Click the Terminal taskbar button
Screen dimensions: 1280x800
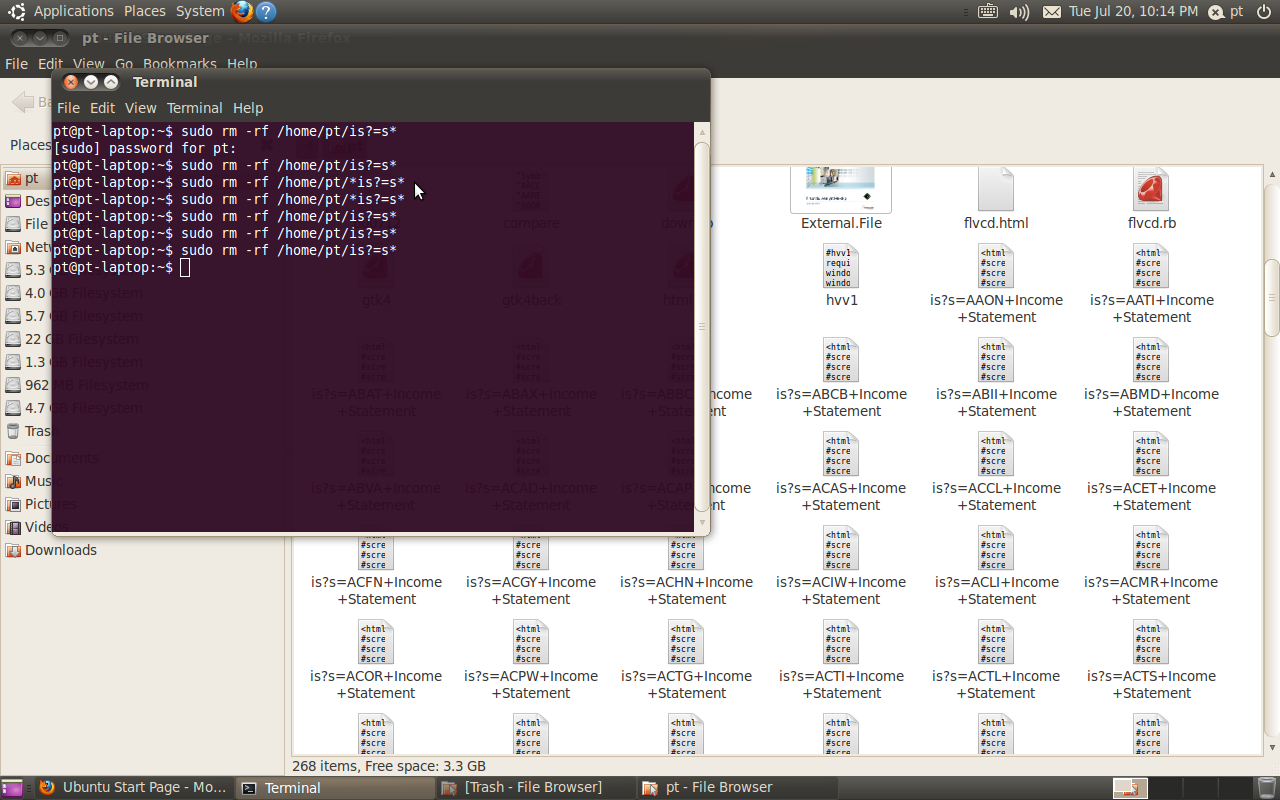(x=334, y=788)
